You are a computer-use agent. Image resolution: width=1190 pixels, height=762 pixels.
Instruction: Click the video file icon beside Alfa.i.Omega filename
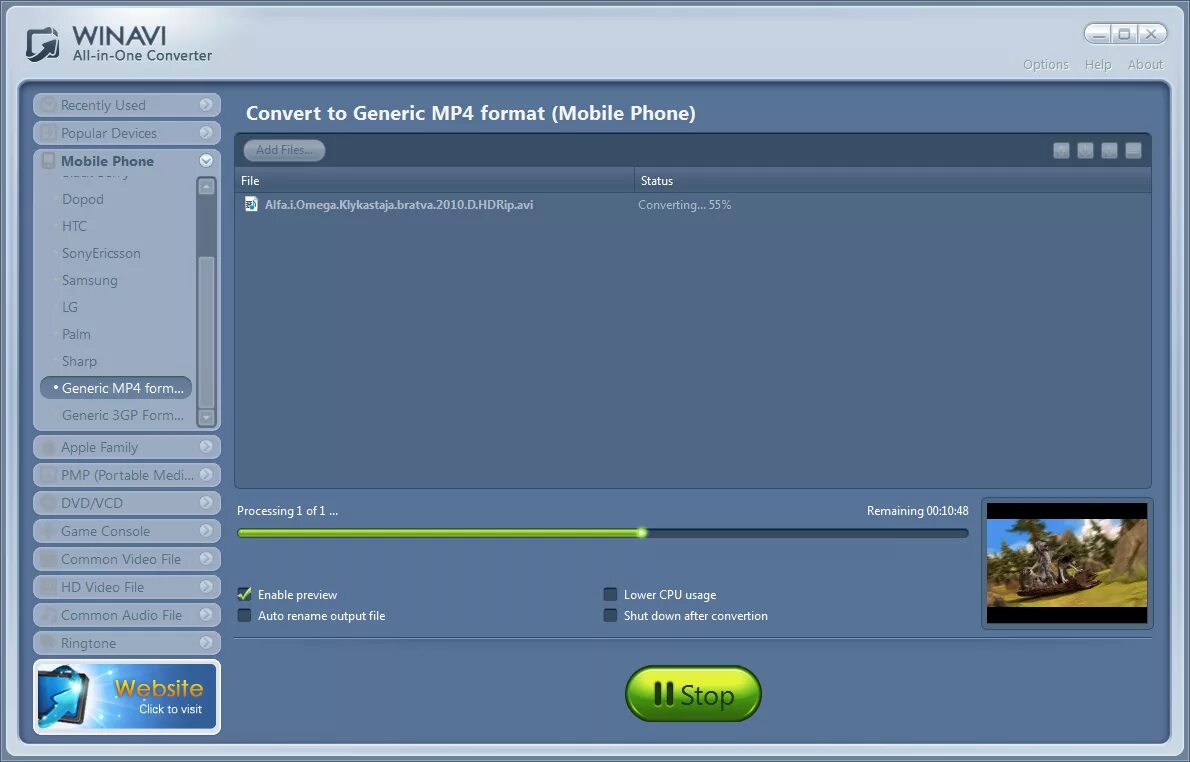click(250, 204)
